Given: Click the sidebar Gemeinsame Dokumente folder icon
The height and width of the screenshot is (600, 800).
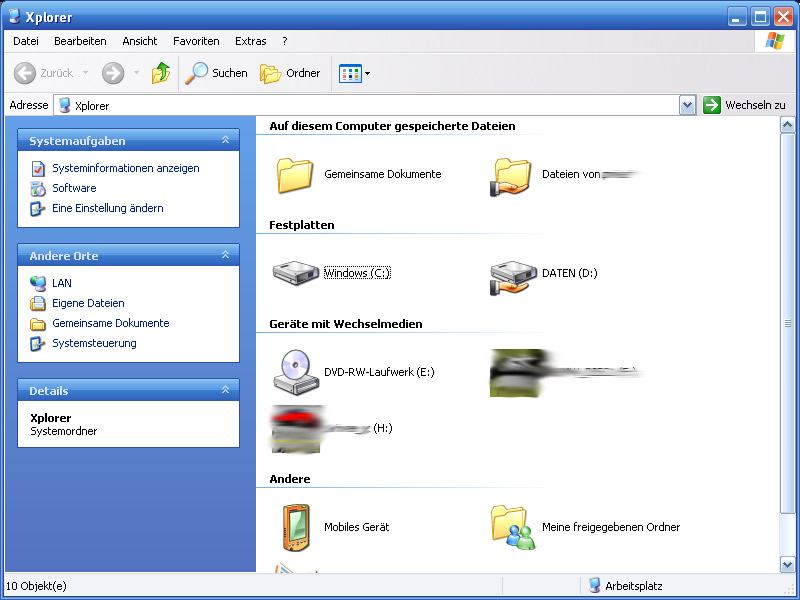Looking at the screenshot, I should [x=38, y=324].
